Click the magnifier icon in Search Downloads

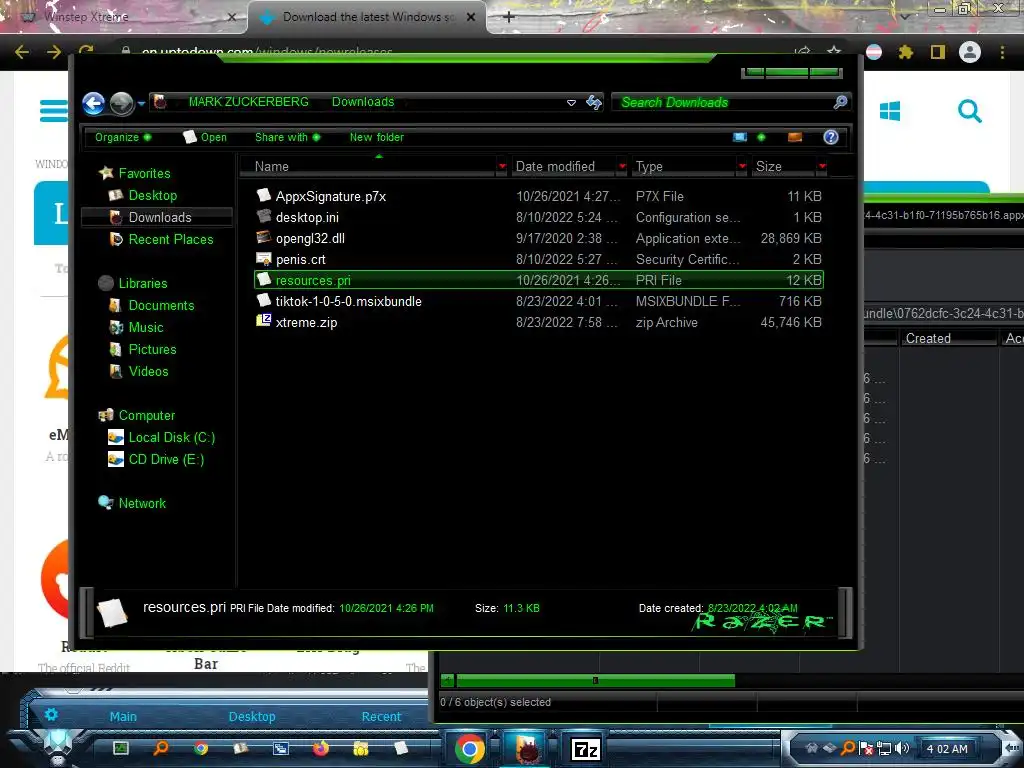(x=840, y=102)
